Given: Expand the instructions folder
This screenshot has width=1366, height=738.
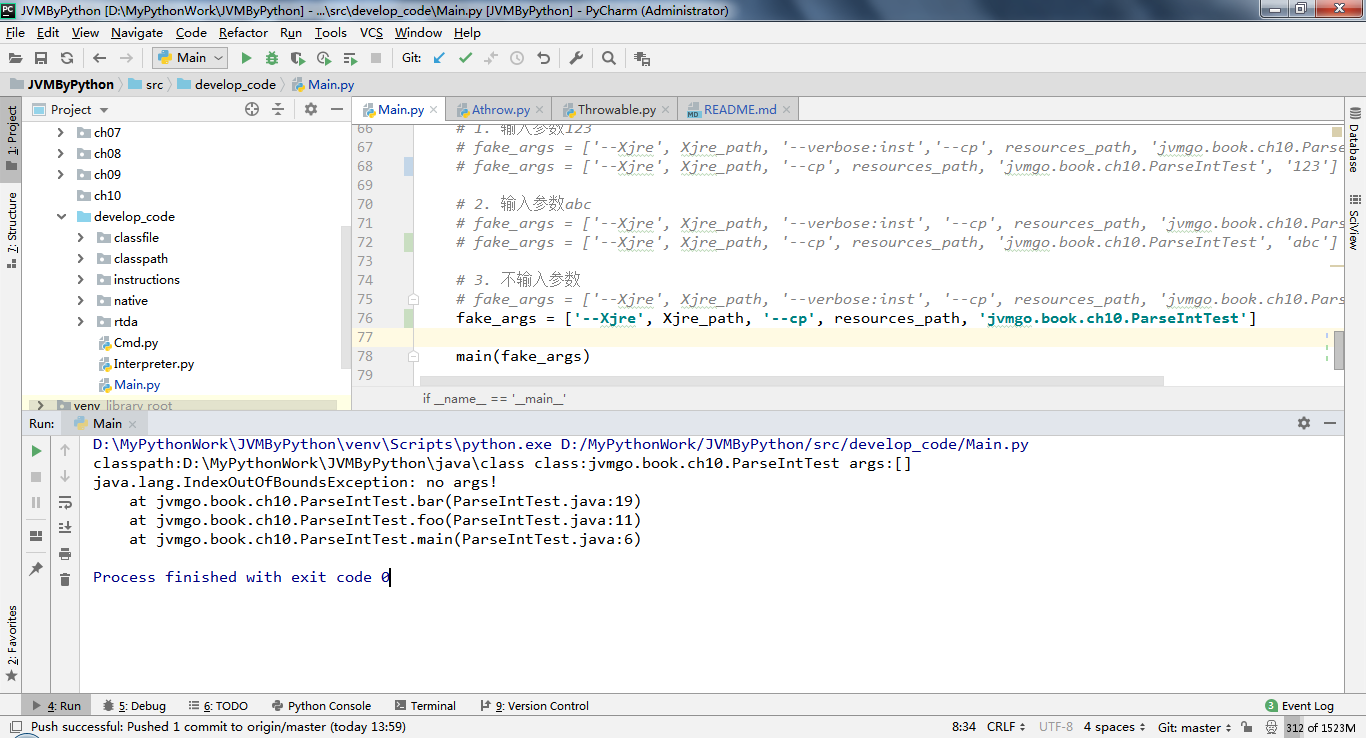Looking at the screenshot, I should pyautogui.click(x=80, y=279).
